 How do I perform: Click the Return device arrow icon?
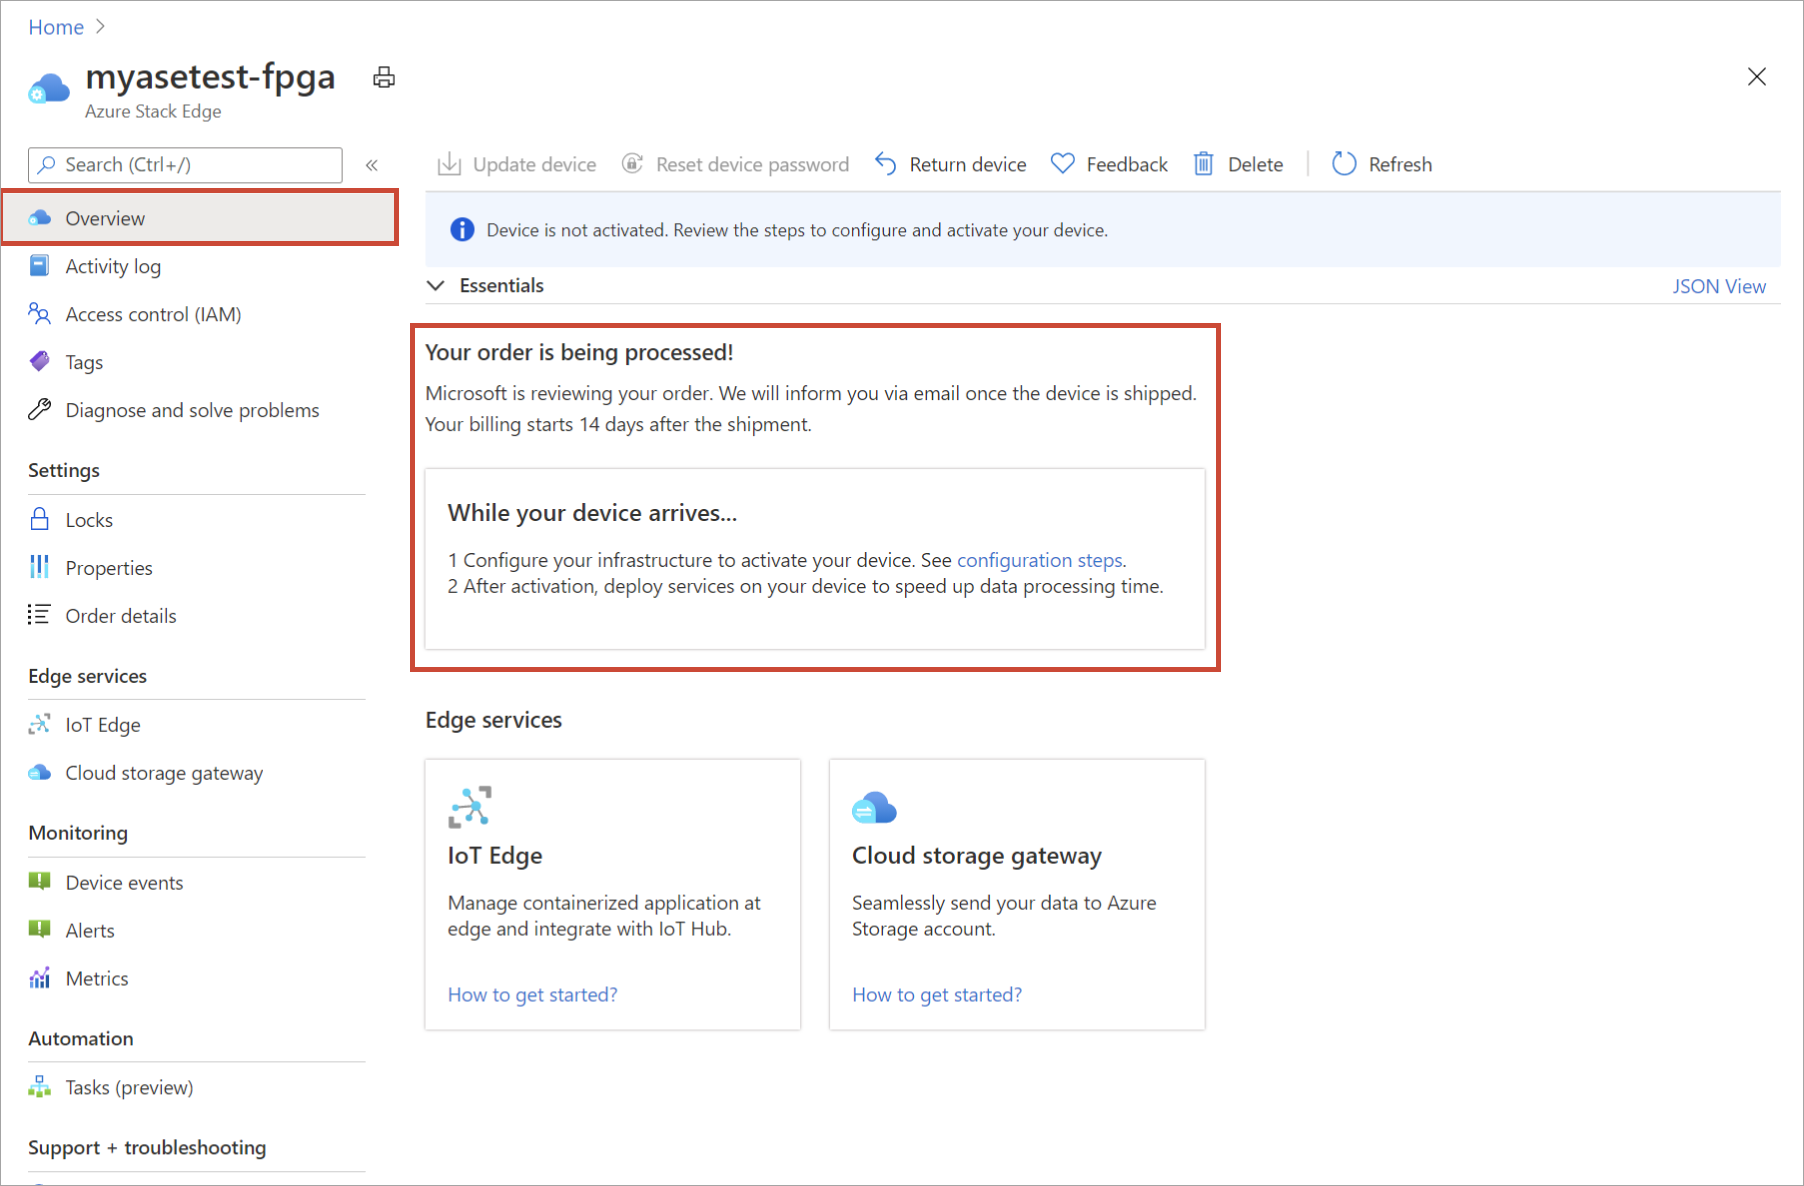tap(885, 164)
